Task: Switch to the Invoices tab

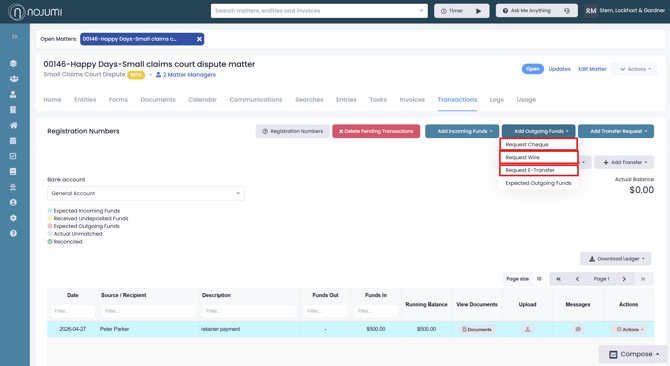Action: (x=412, y=100)
